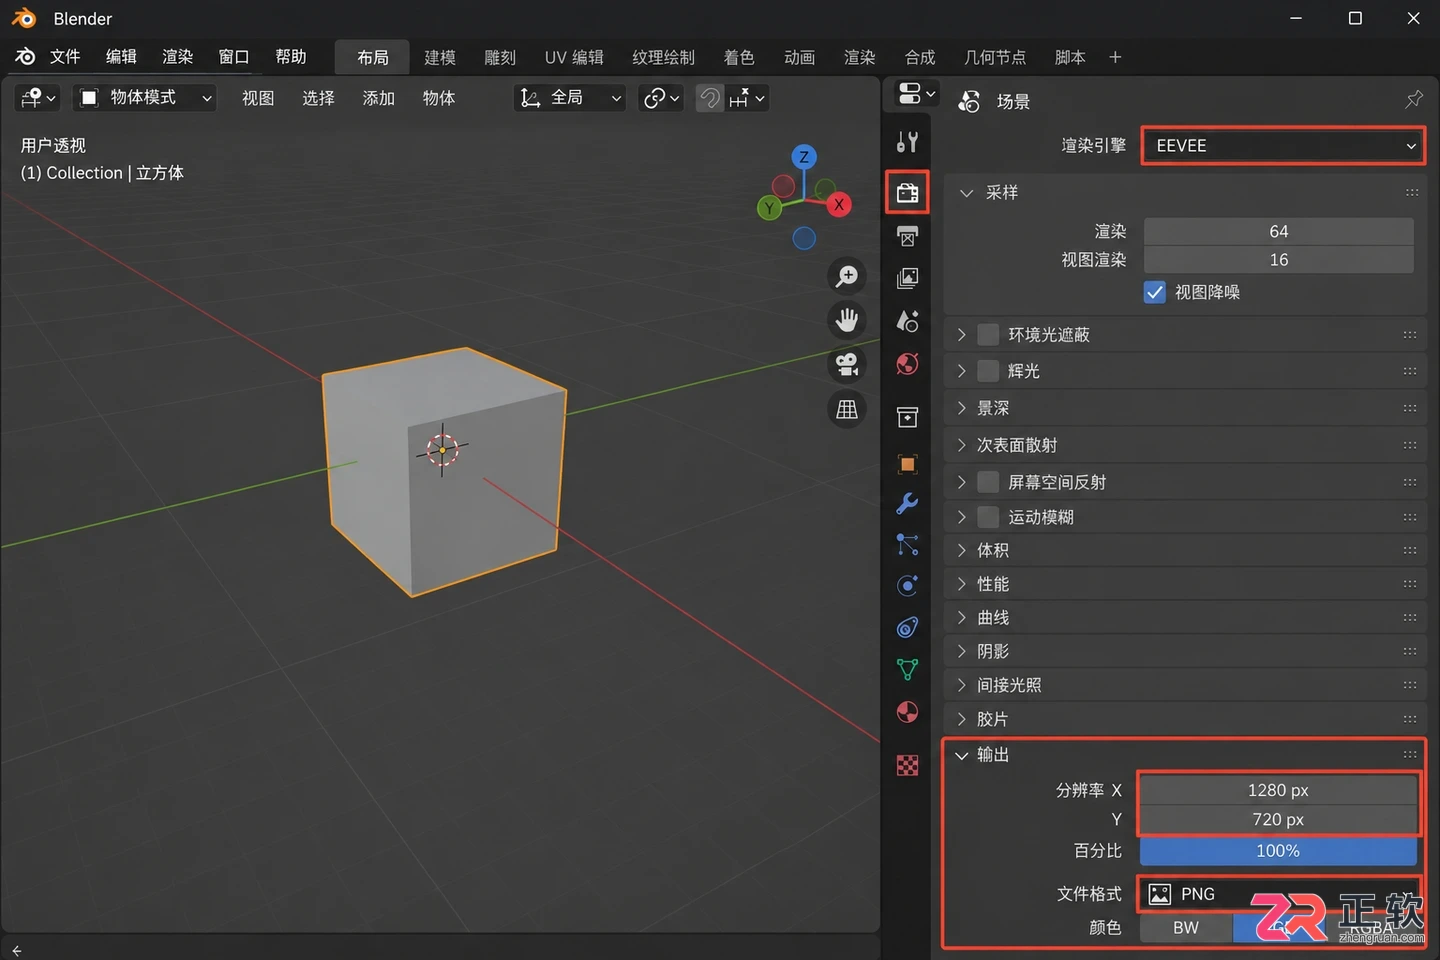Open the World properties tab
1440x960 pixels.
pos(907,364)
